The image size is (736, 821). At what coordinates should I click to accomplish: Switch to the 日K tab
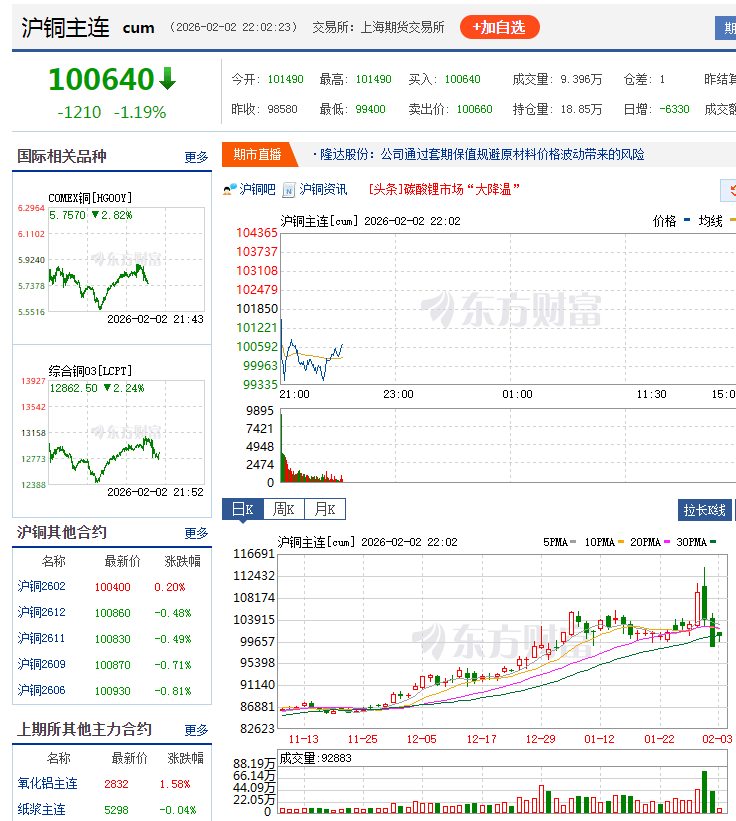(x=243, y=509)
